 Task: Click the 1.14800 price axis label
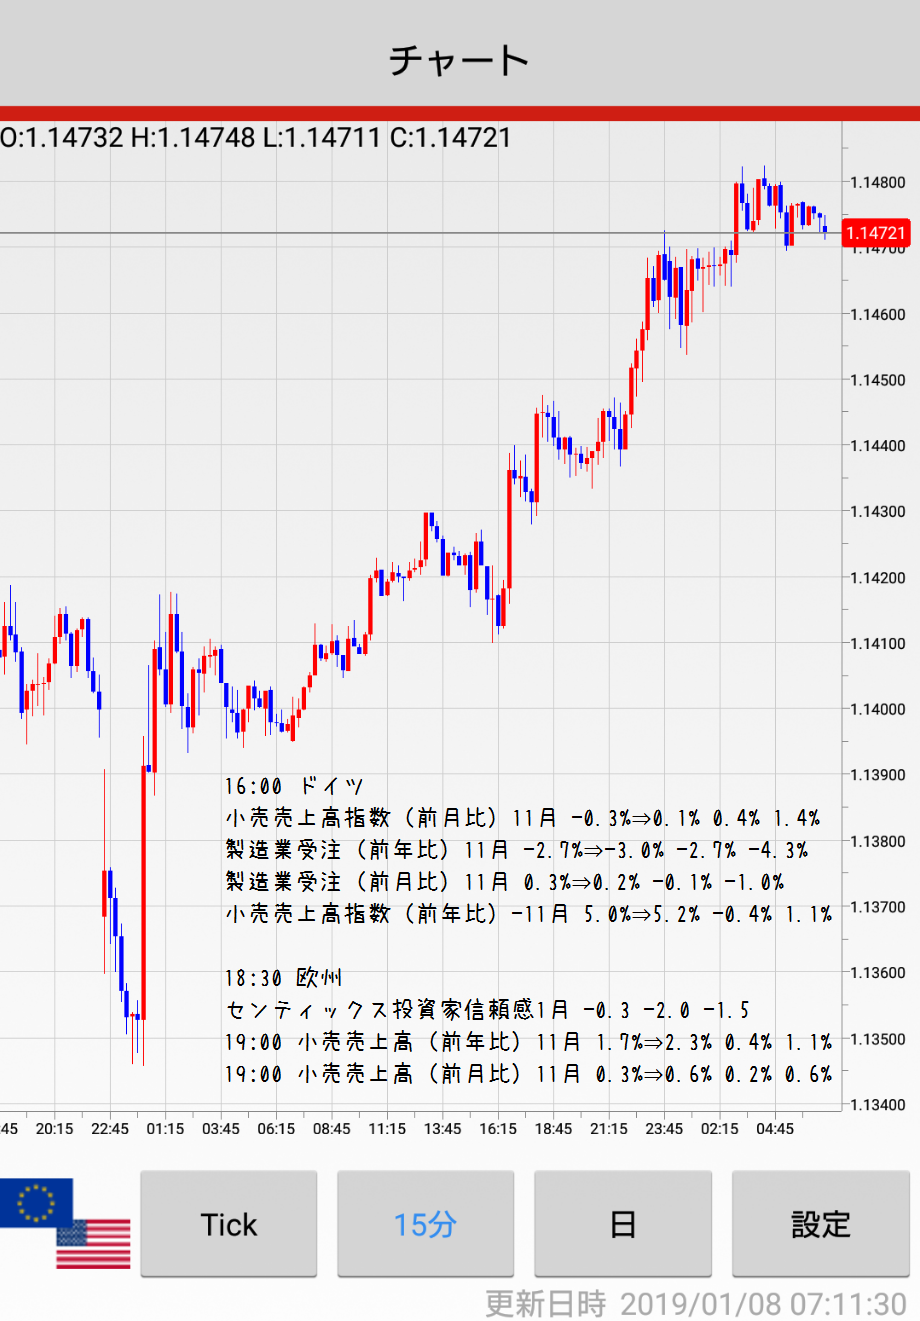(x=877, y=183)
